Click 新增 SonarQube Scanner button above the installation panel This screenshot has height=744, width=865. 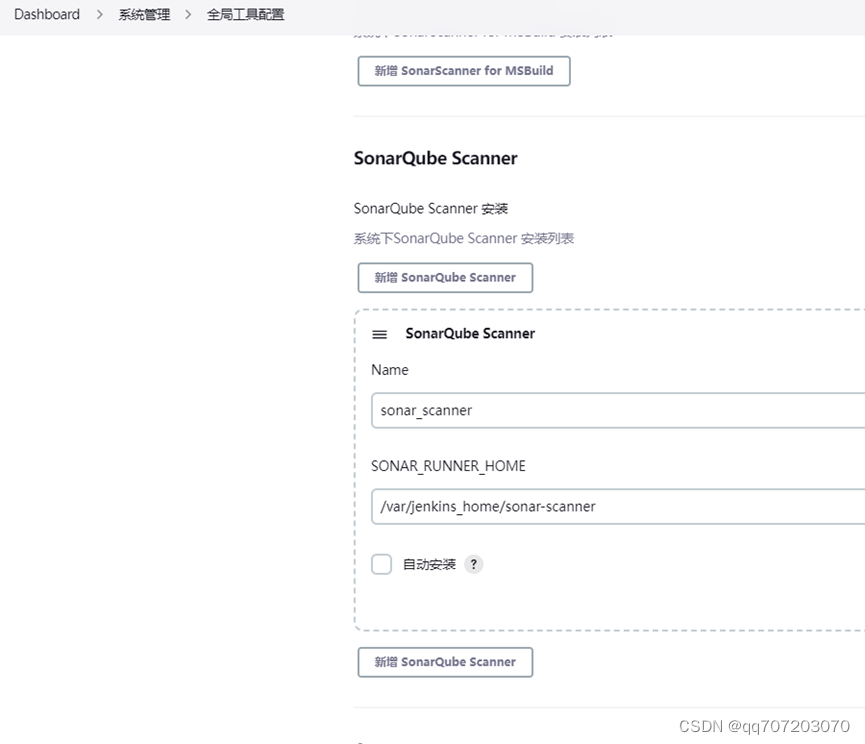click(x=445, y=277)
